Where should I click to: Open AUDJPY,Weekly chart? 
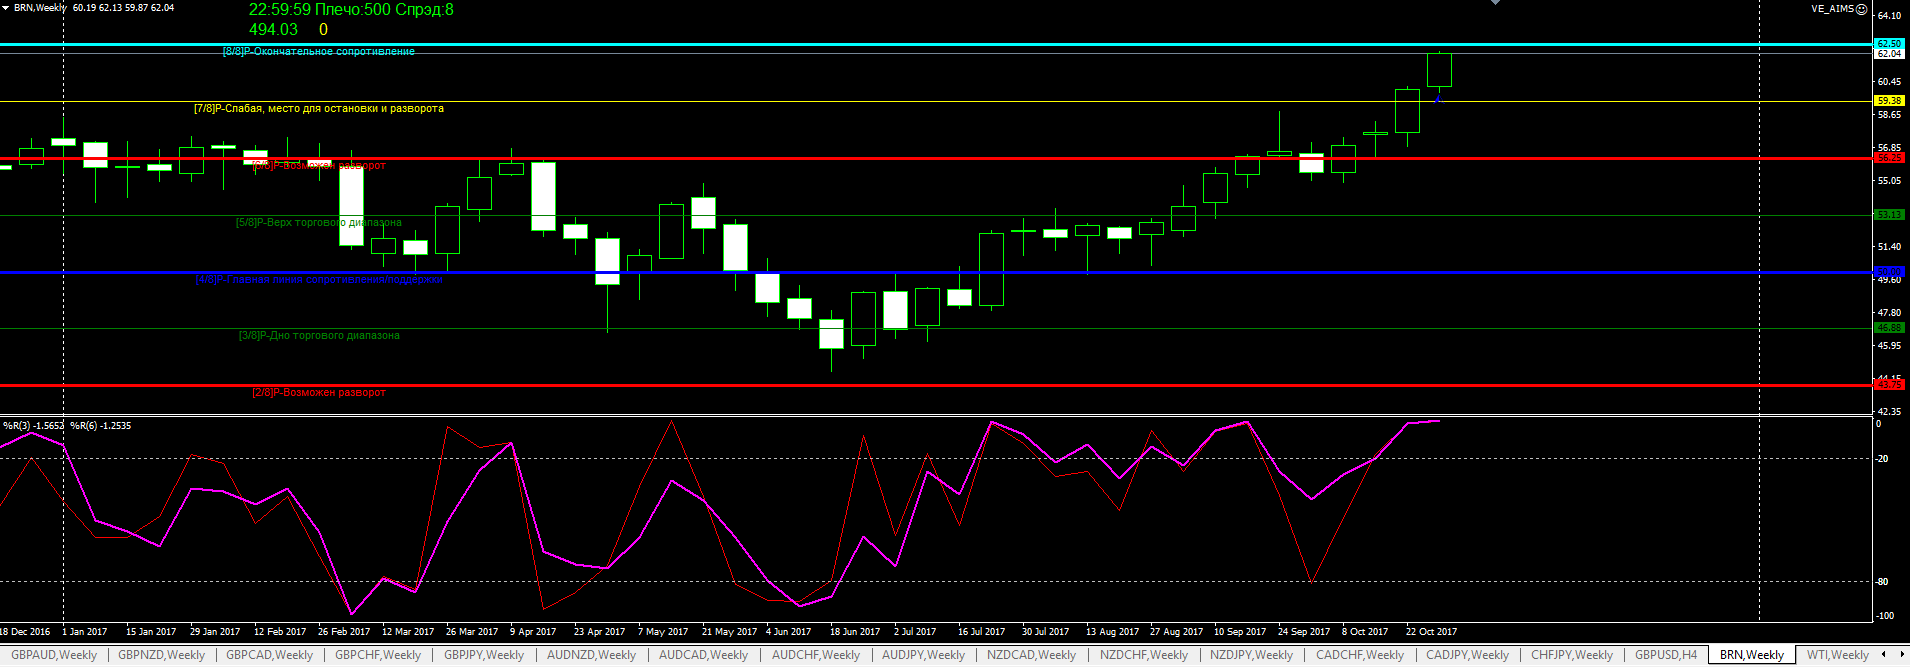click(x=923, y=655)
